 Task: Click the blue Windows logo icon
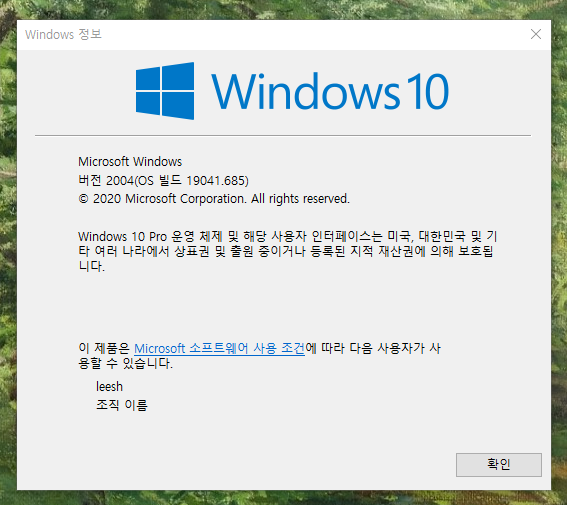pyautogui.click(x=165, y=91)
